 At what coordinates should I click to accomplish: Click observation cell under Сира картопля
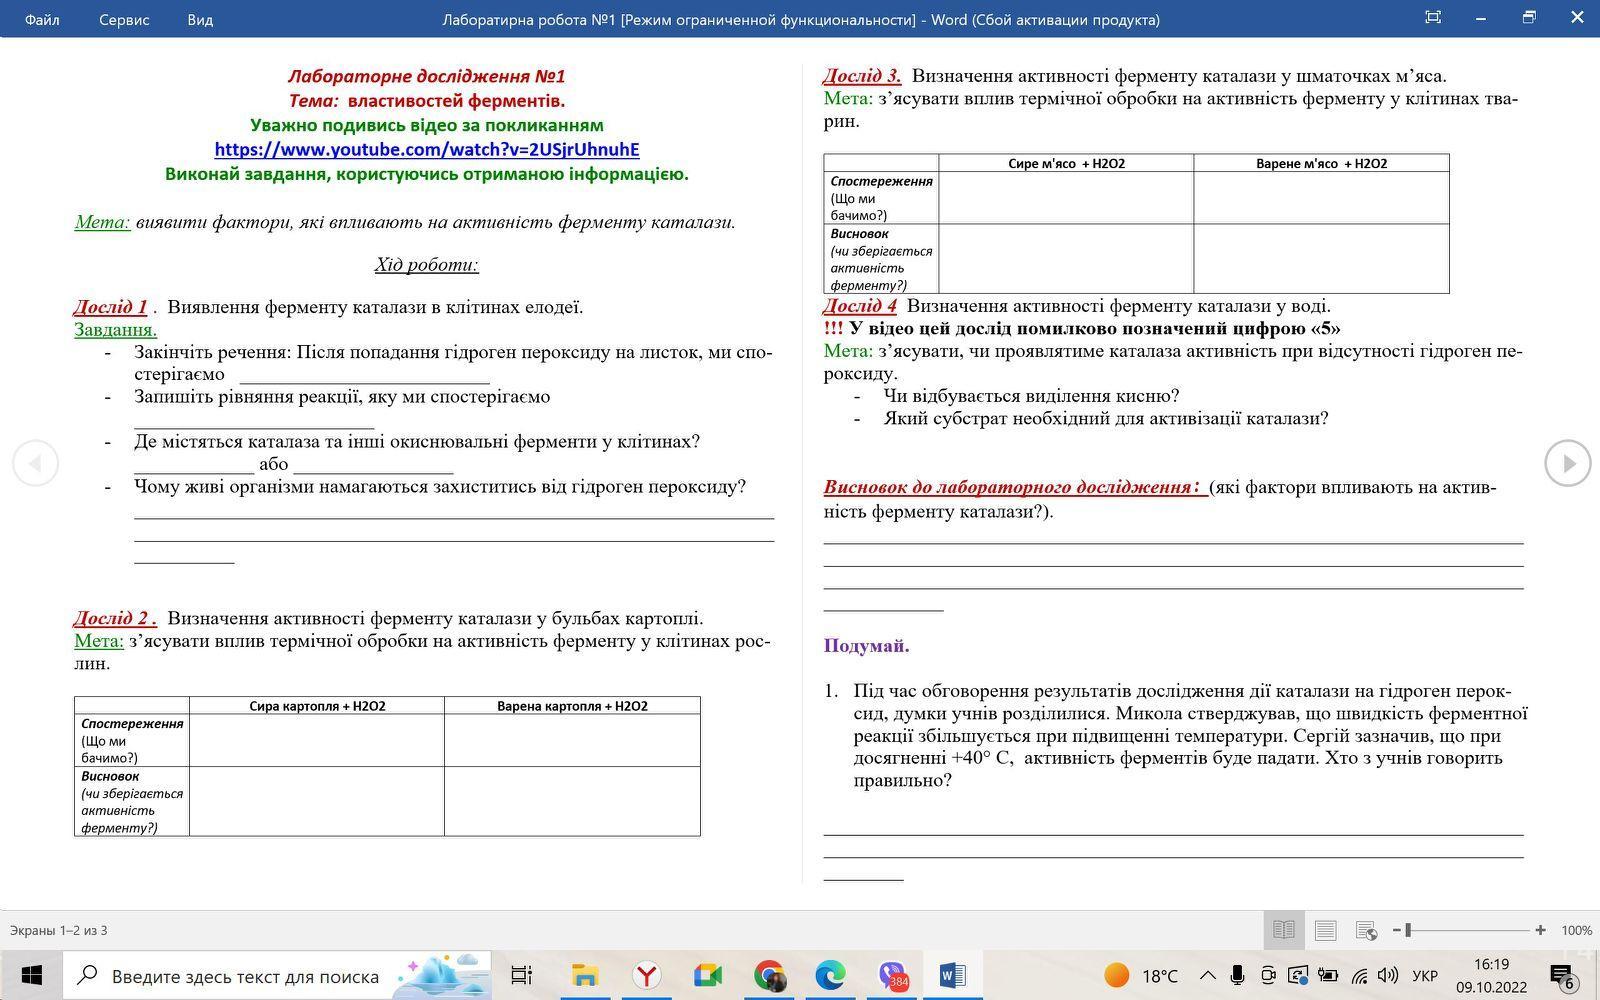[x=317, y=740]
